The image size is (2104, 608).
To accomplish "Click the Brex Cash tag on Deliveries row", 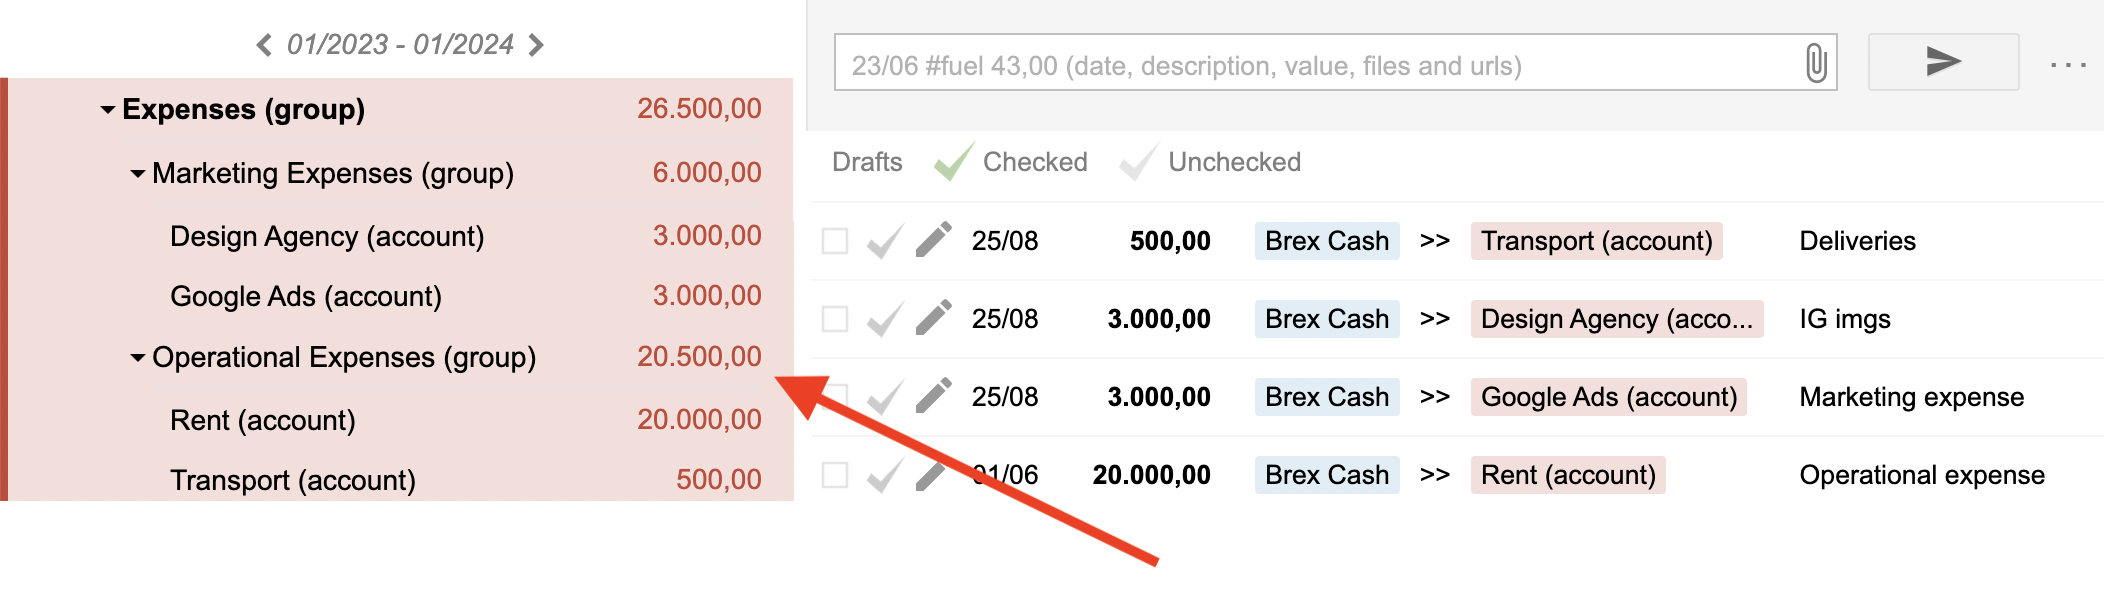I will coord(1326,241).
